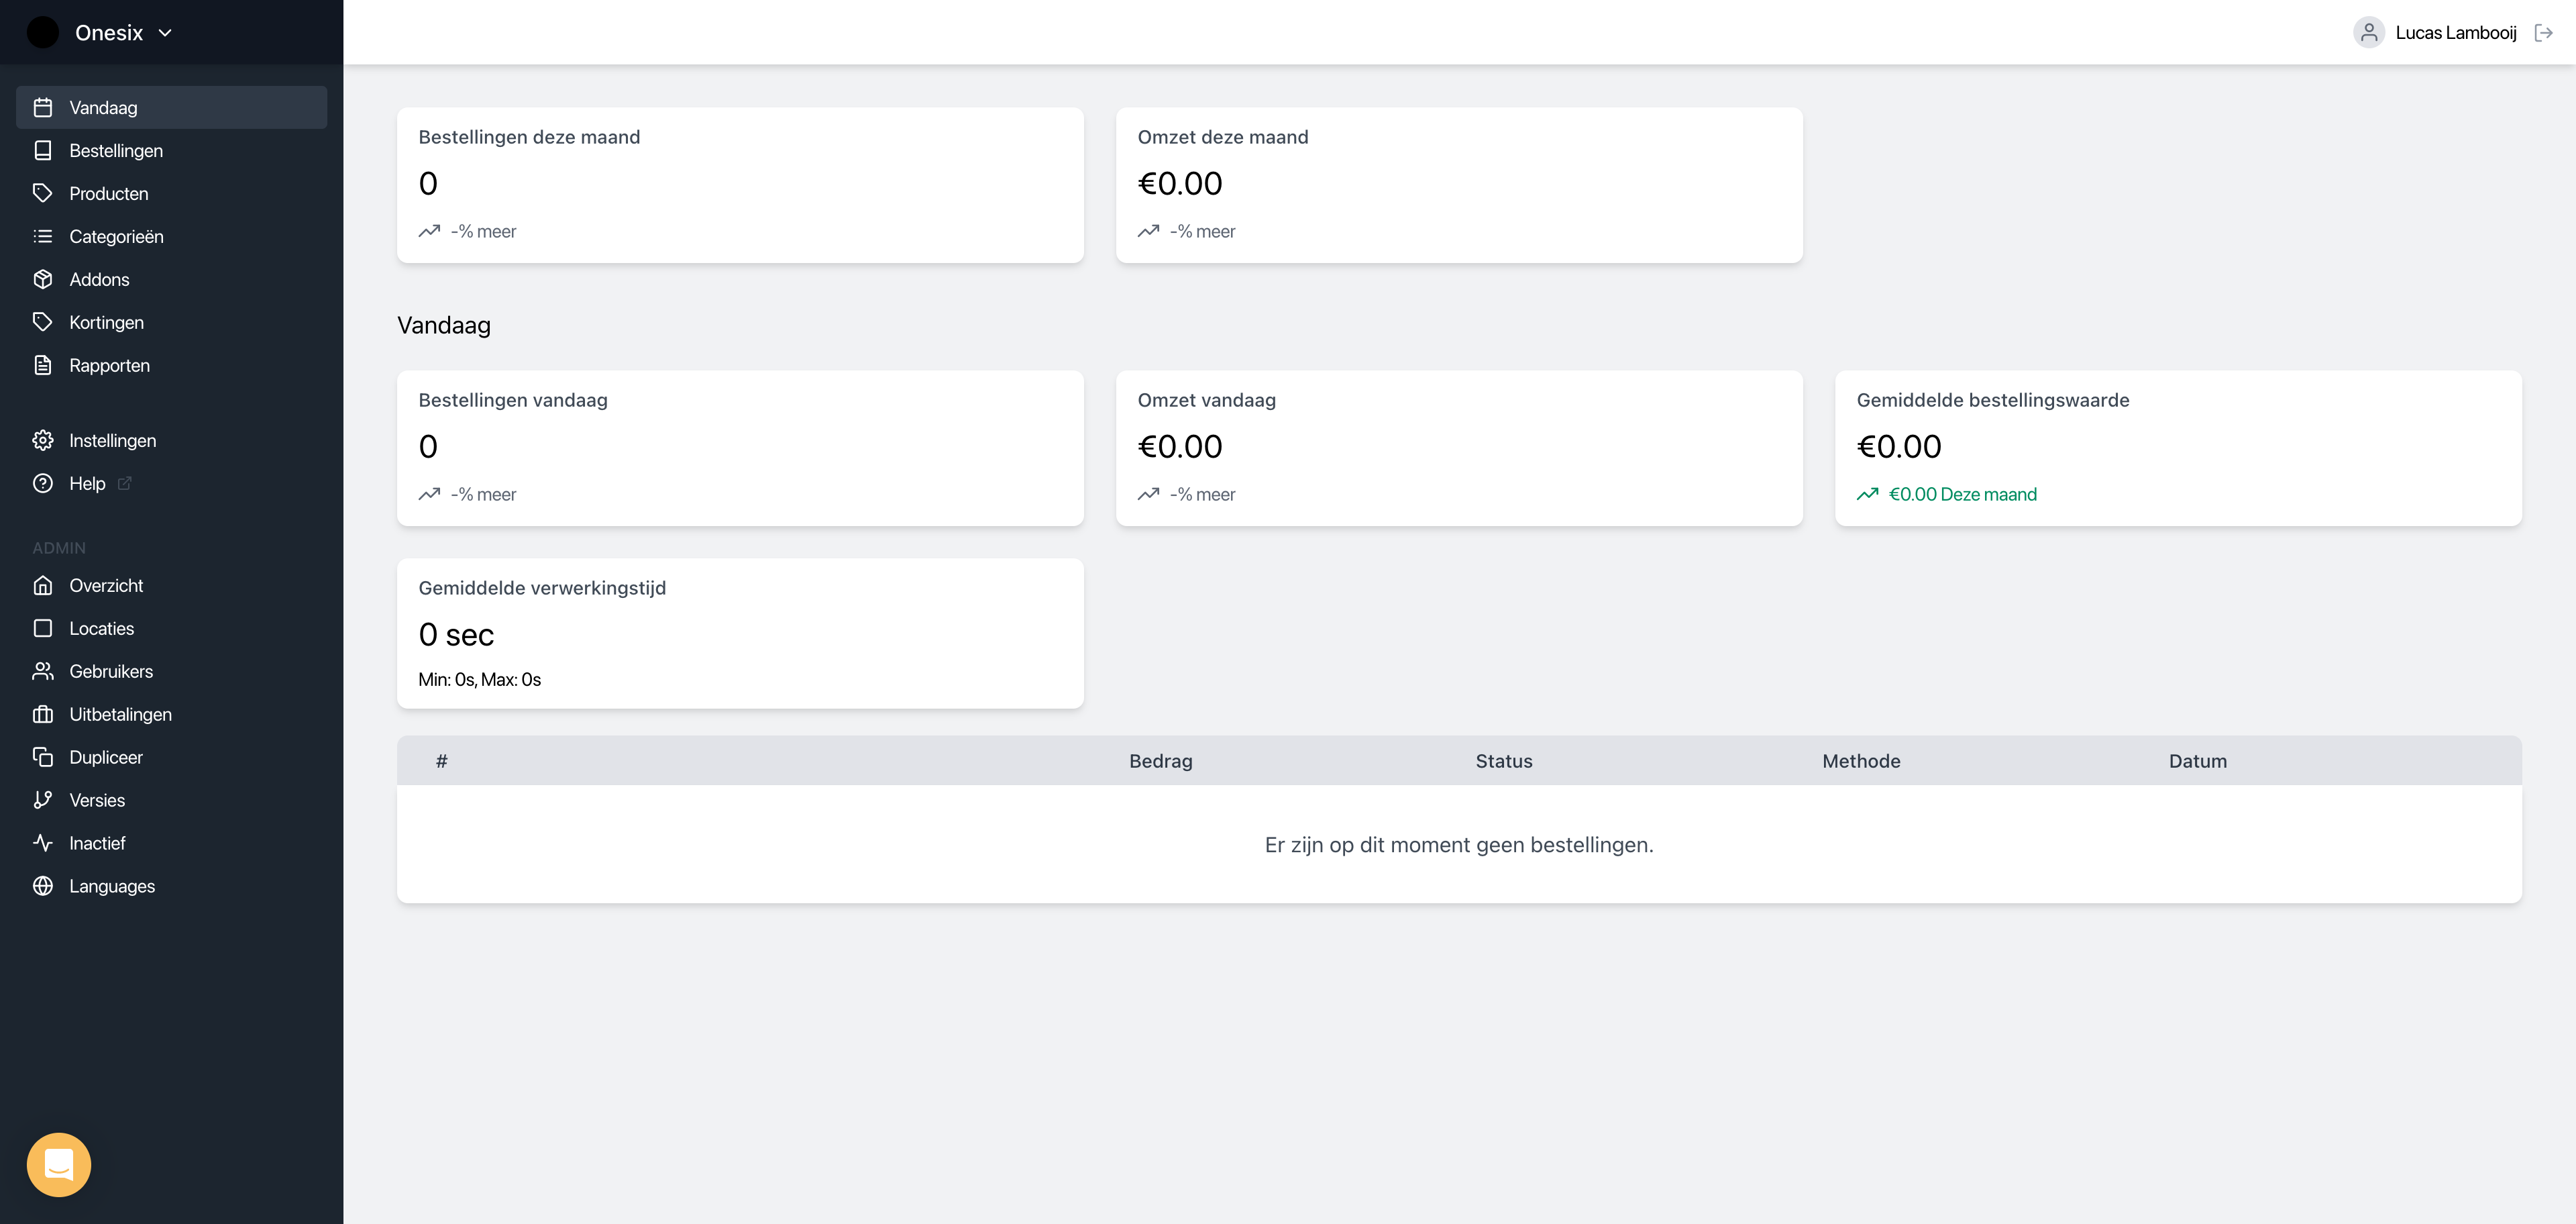
Task: Click the Locaties square icon
Action: pos(43,628)
